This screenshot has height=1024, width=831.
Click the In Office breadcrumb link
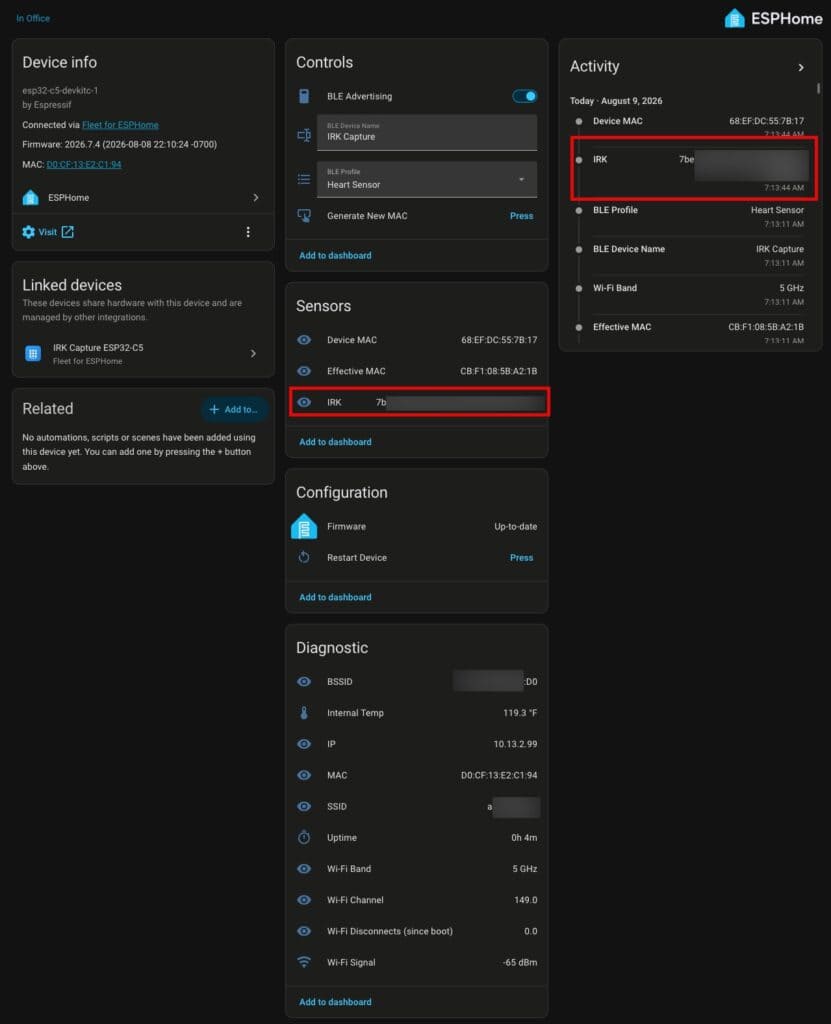[x=33, y=18]
